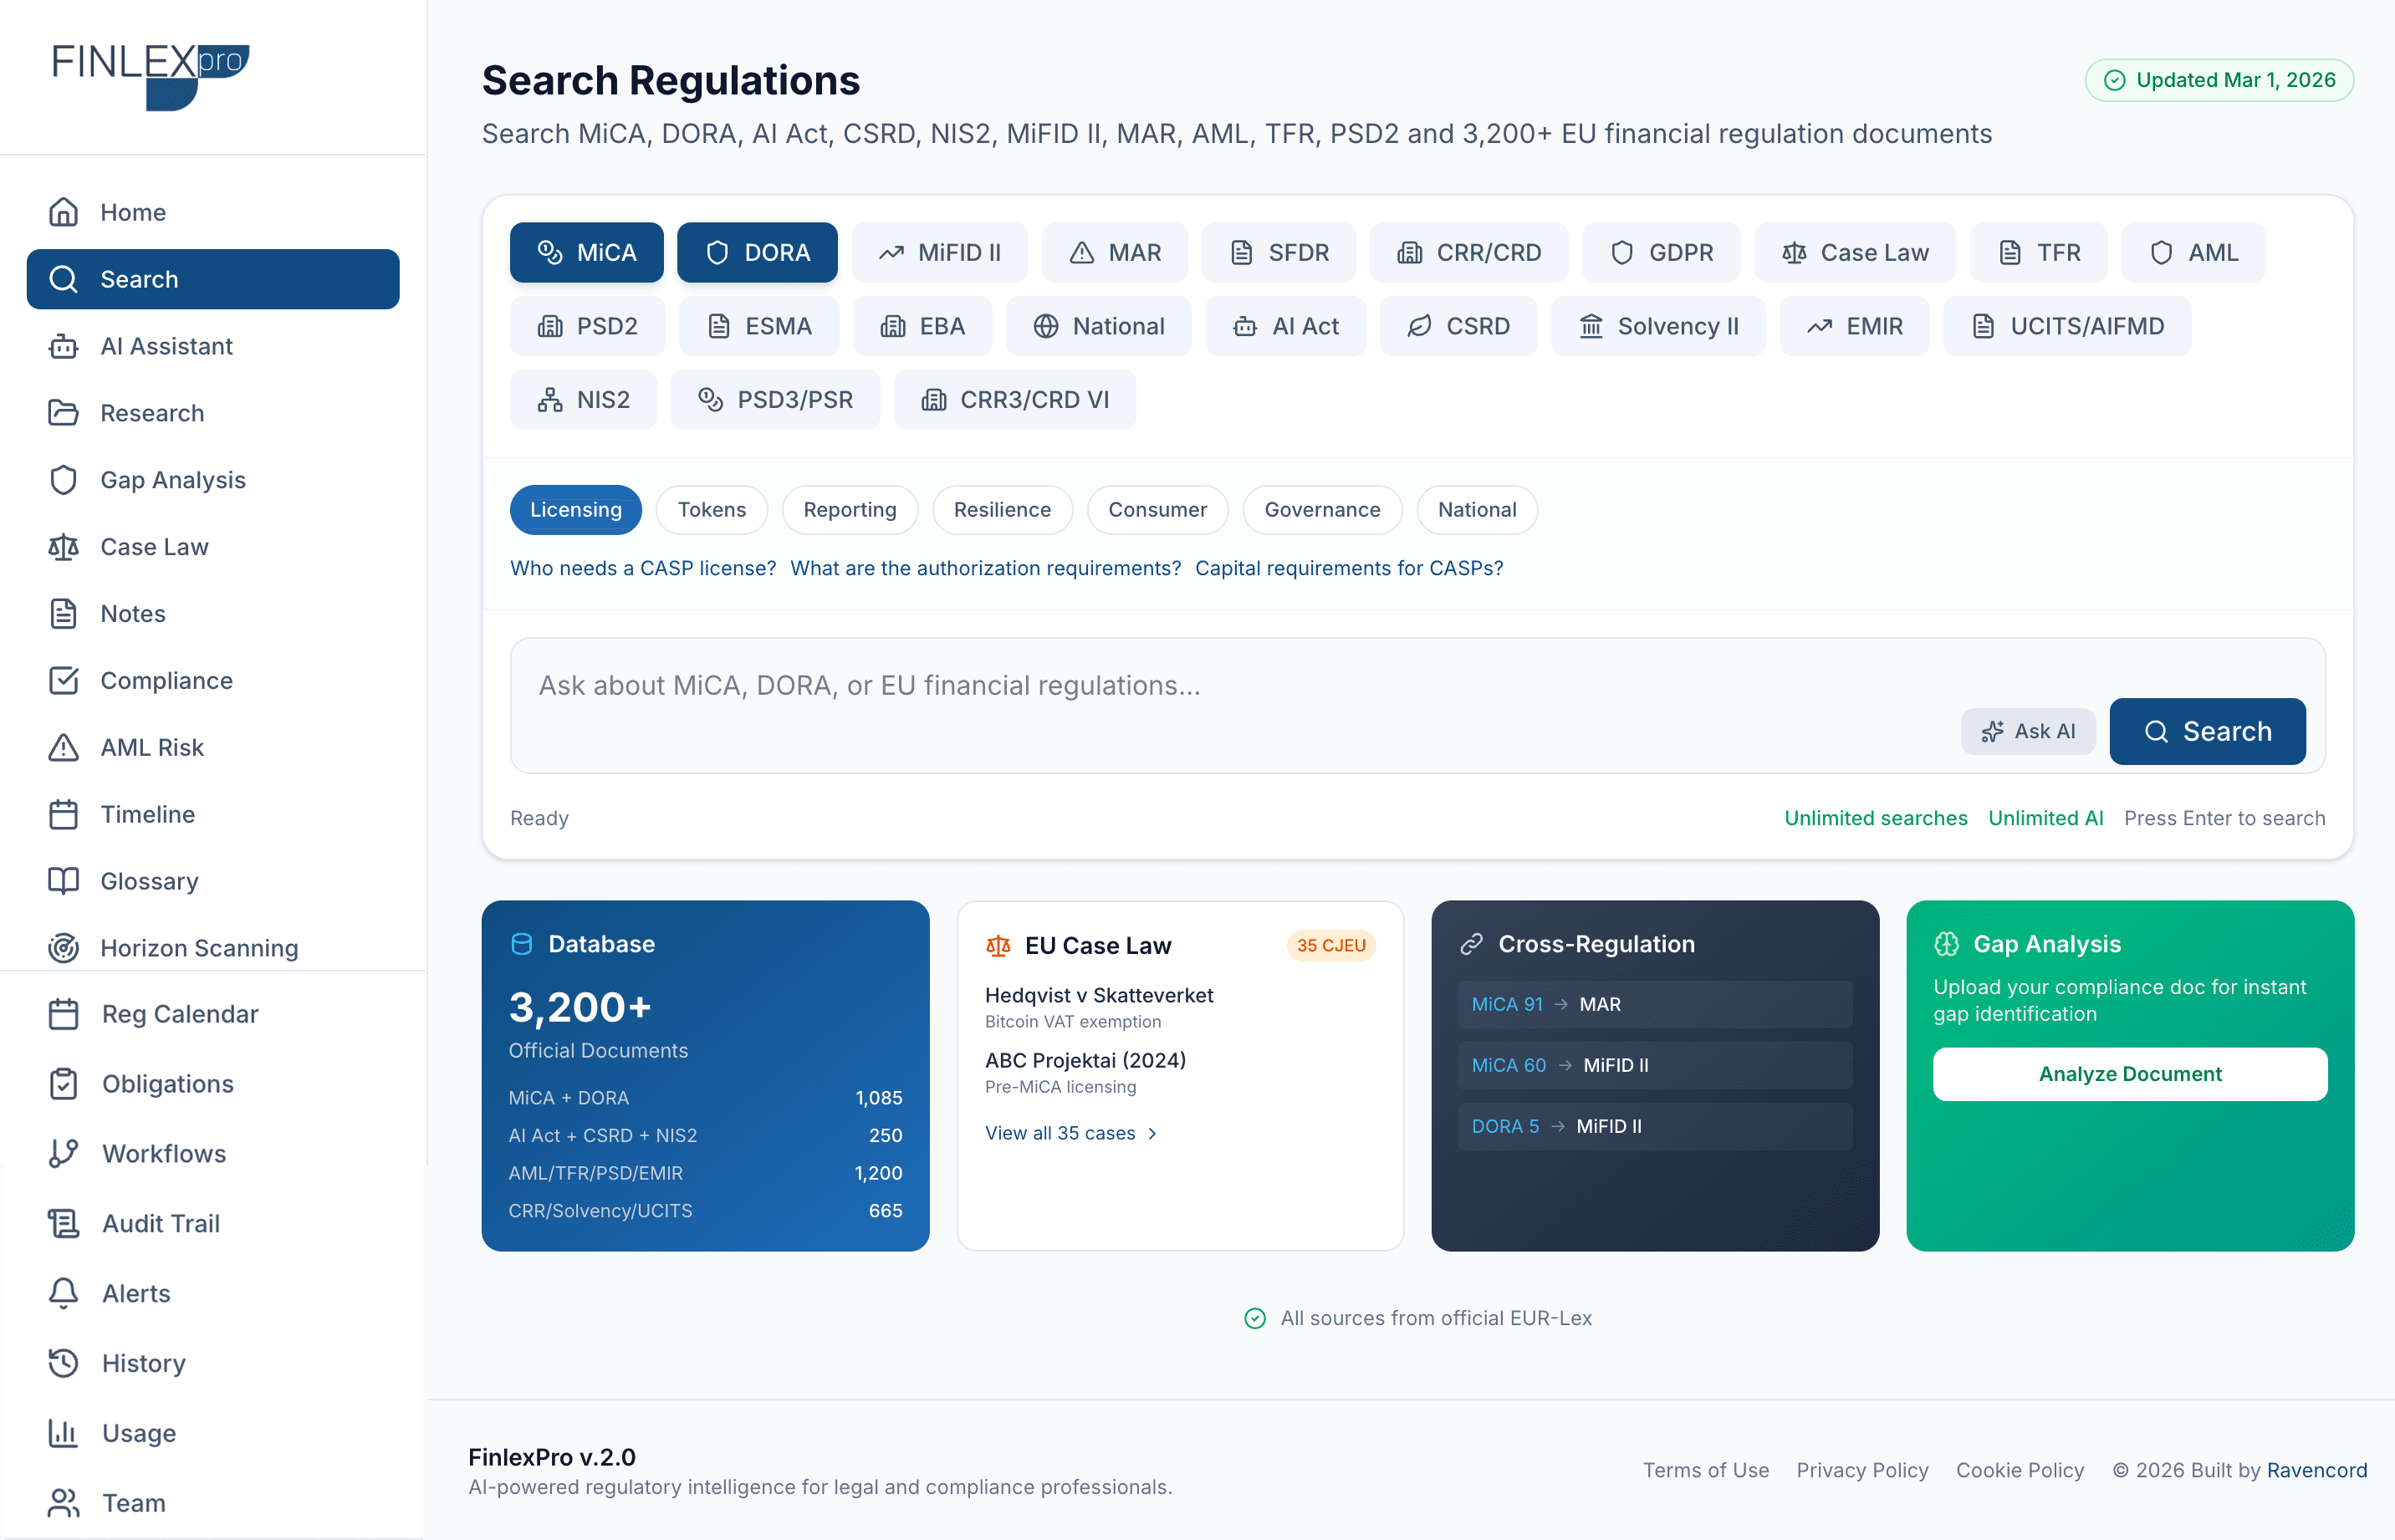Open the 'View all 35 cases' link
This screenshot has width=2395, height=1540.
tap(1070, 1133)
